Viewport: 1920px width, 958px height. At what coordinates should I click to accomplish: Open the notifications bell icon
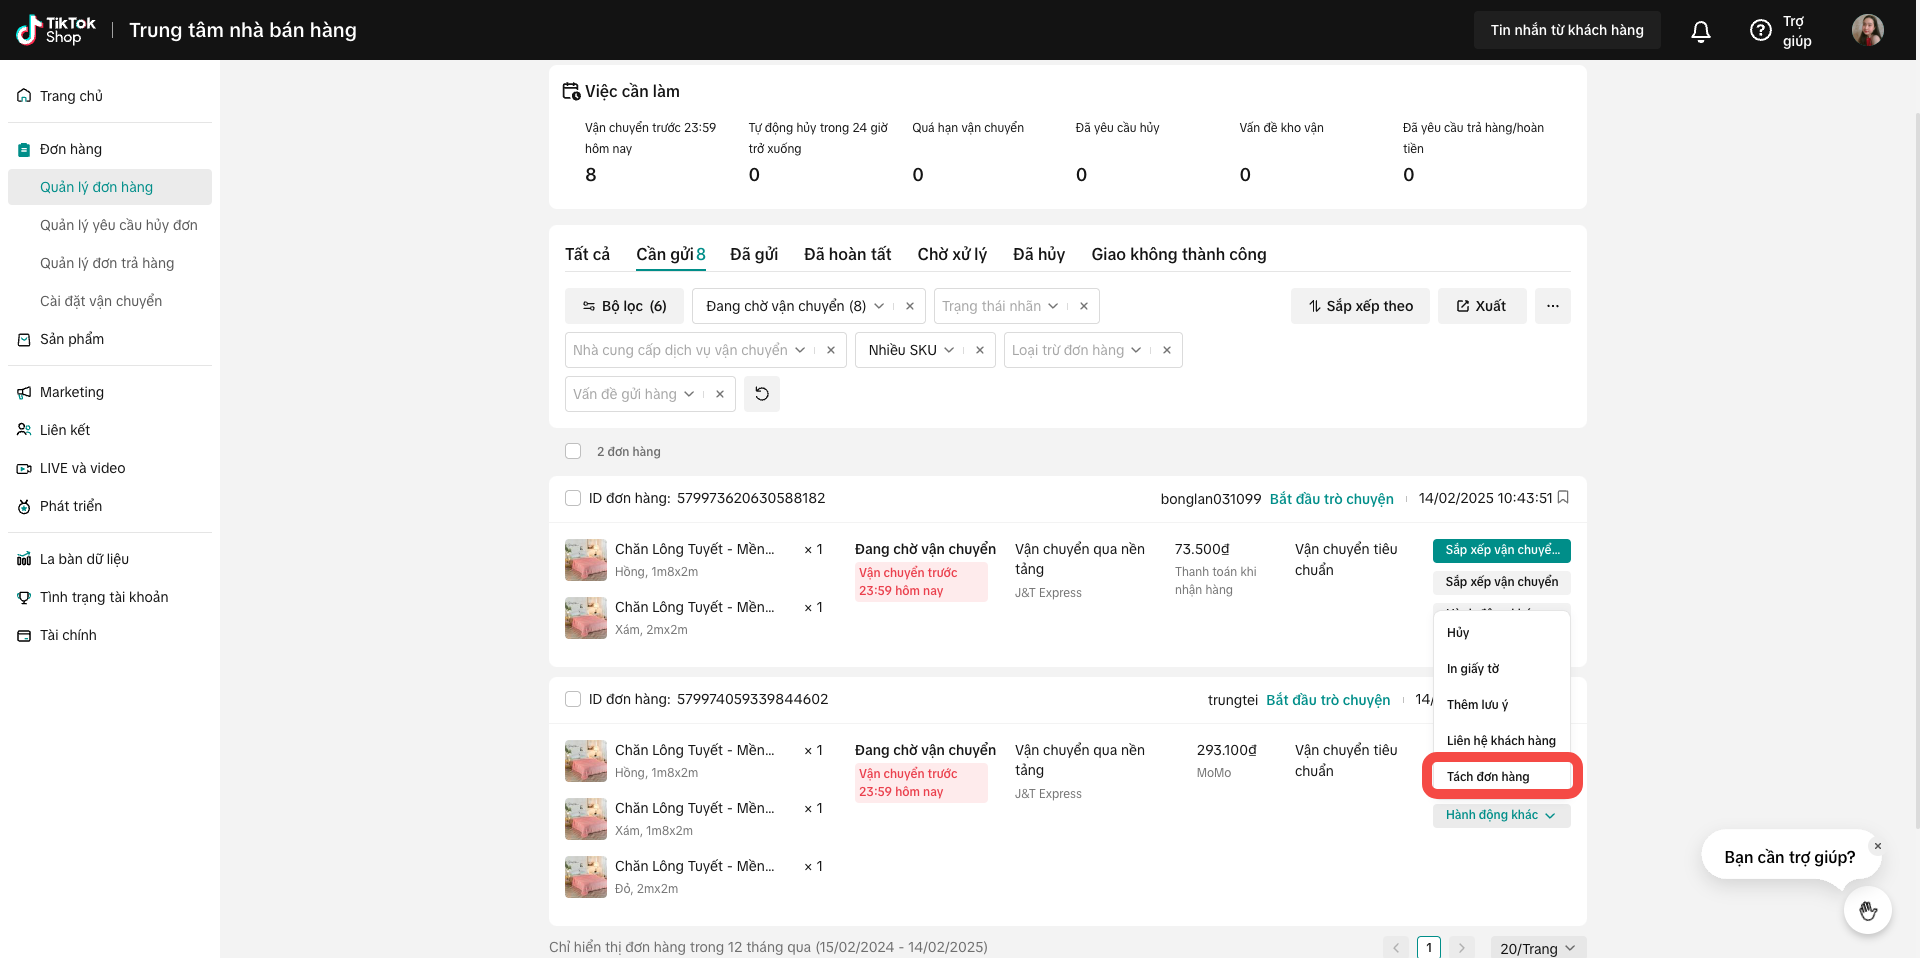coord(1700,31)
